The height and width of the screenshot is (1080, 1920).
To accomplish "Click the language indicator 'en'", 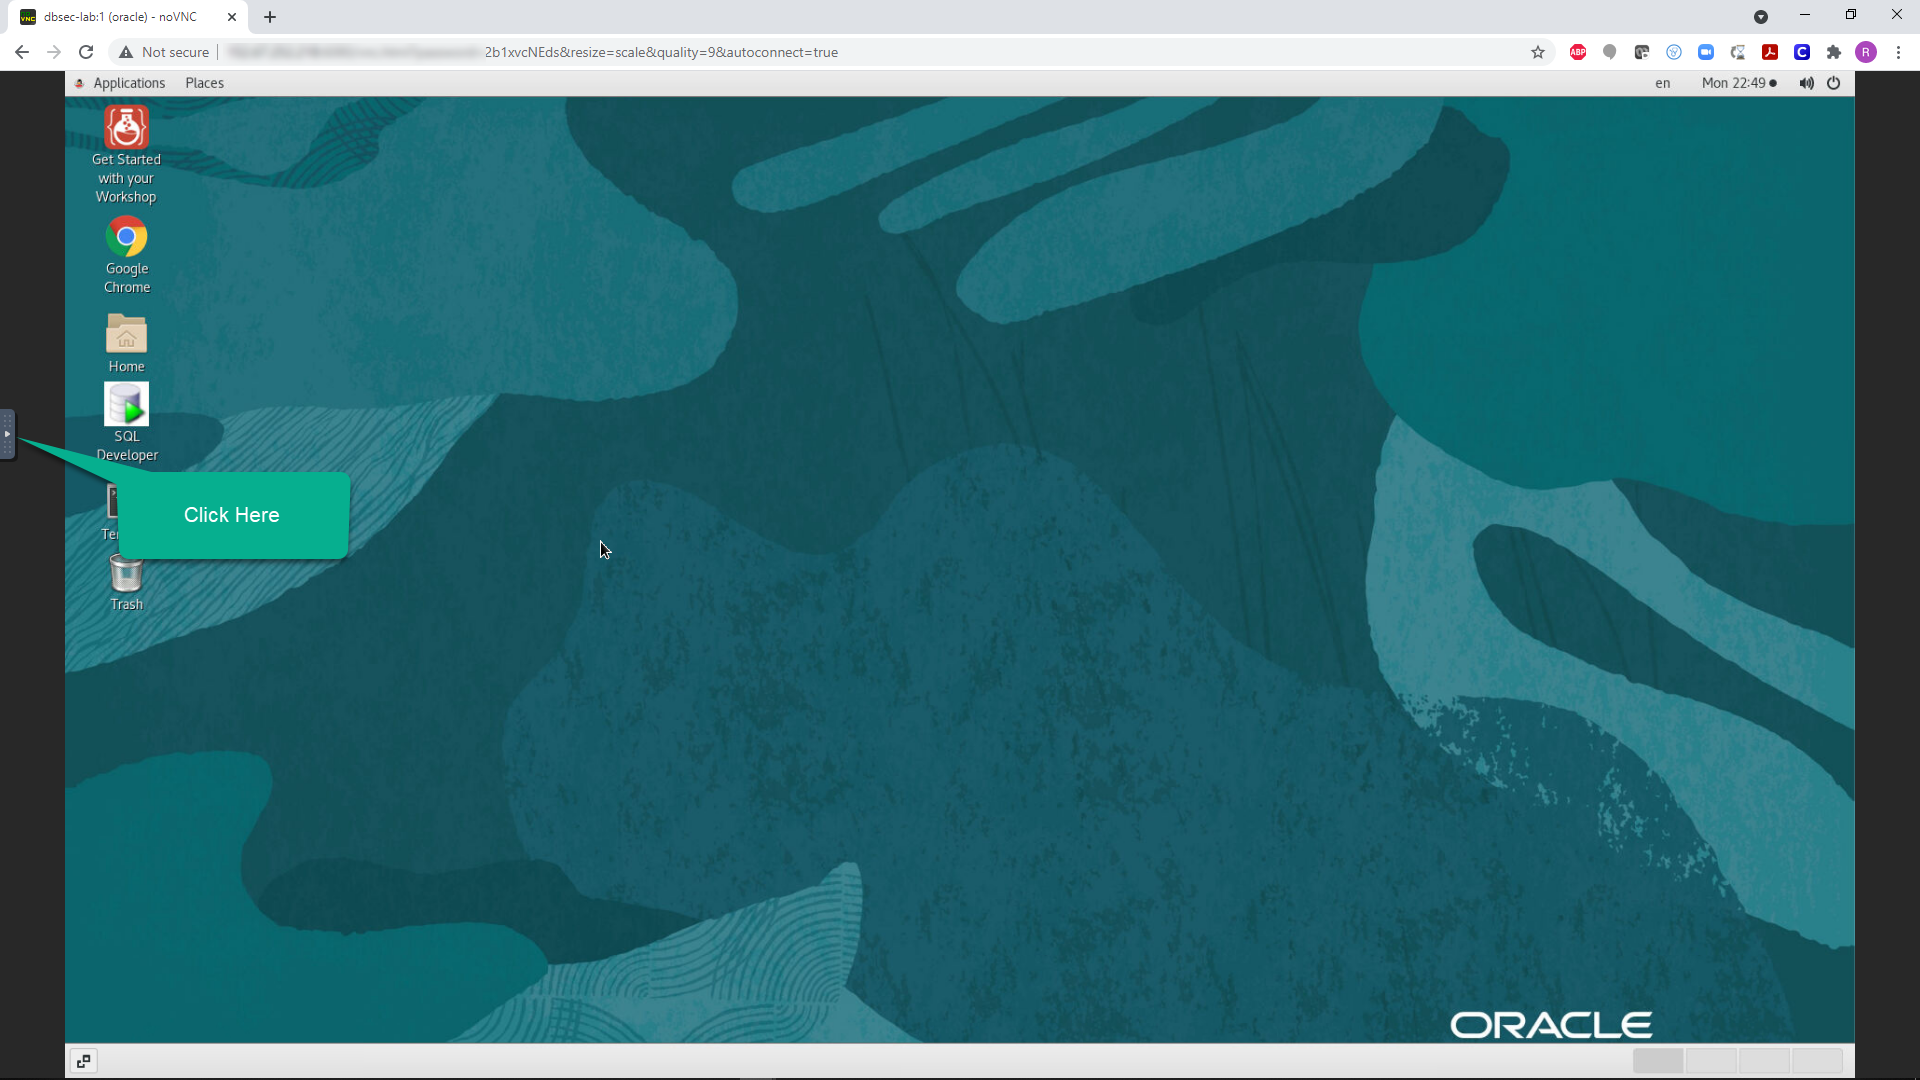I will (x=1662, y=82).
